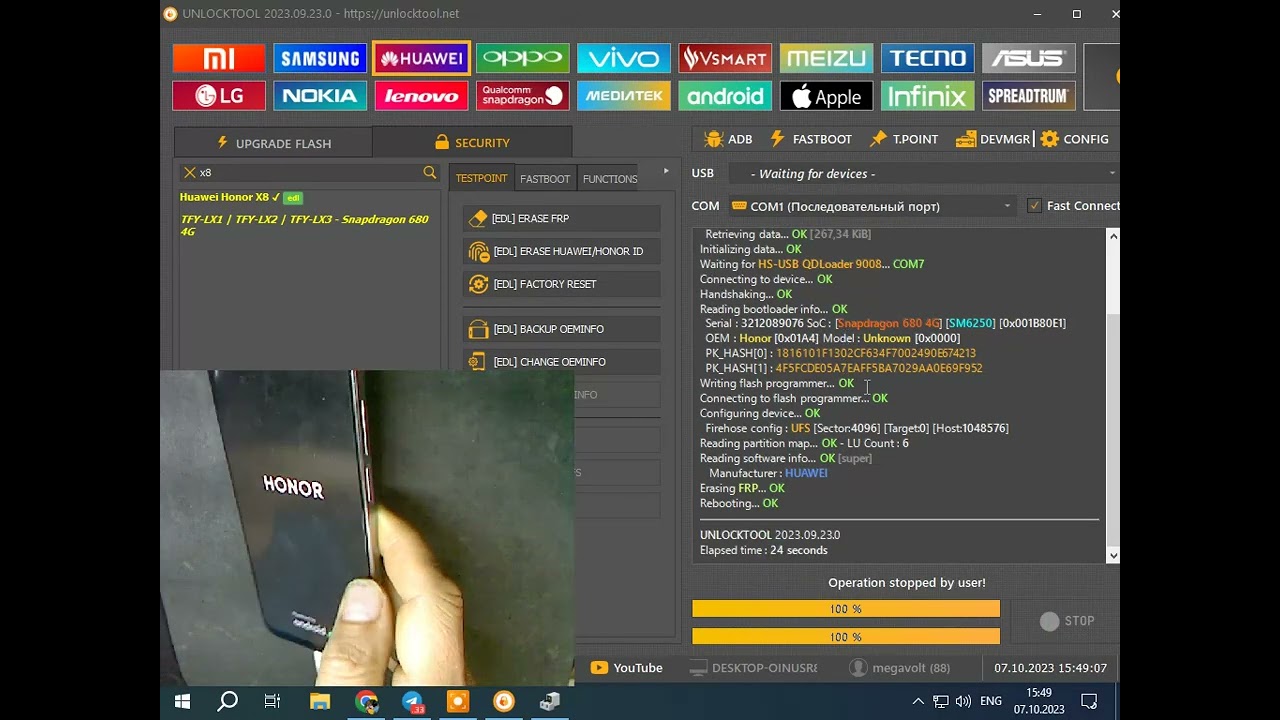Viewport: 1280px width, 720px height.
Task: Run [EDL] FACTORY RESET
Action: 562,284
